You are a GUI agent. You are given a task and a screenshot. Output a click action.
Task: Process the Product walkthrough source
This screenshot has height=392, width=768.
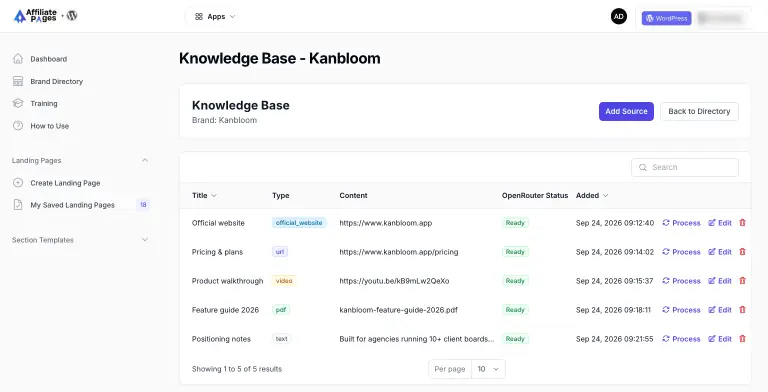(681, 281)
